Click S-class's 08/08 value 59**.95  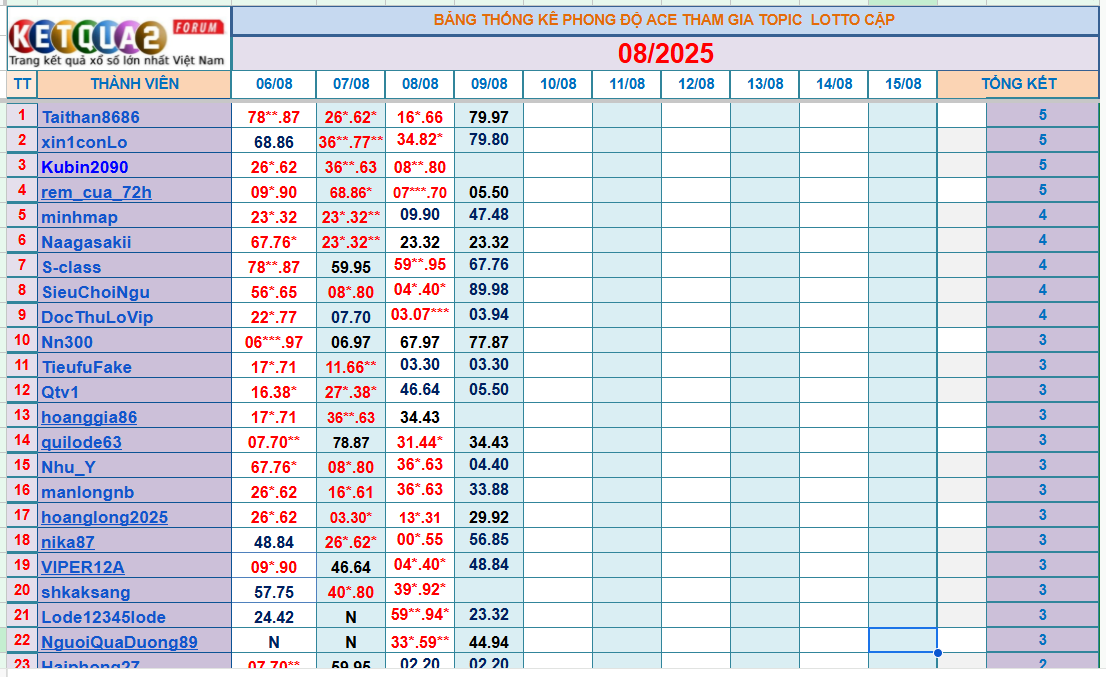(420, 264)
